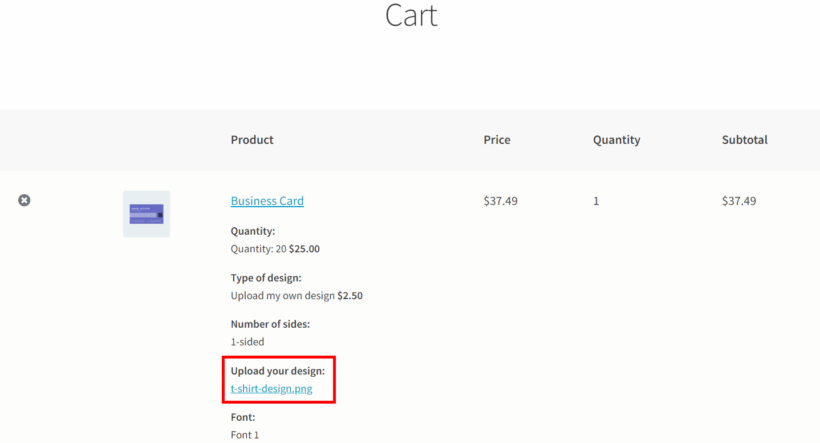Click the Upload my own design $2.50 text
Viewport: 820px width, 443px height.
[x=297, y=296]
